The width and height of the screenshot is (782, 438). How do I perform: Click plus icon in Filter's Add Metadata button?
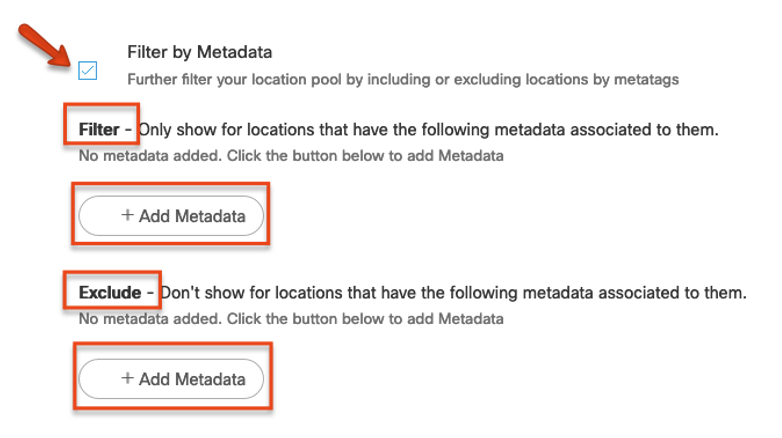pyautogui.click(x=127, y=215)
